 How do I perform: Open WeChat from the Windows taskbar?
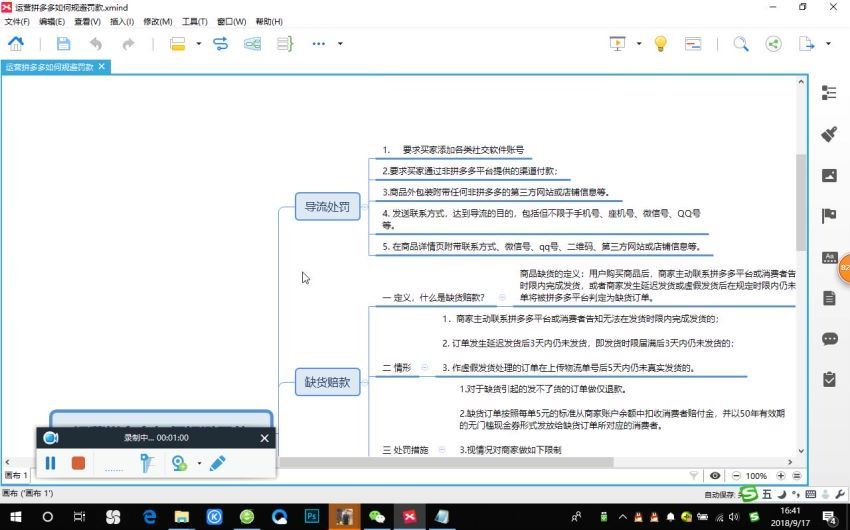(376, 516)
